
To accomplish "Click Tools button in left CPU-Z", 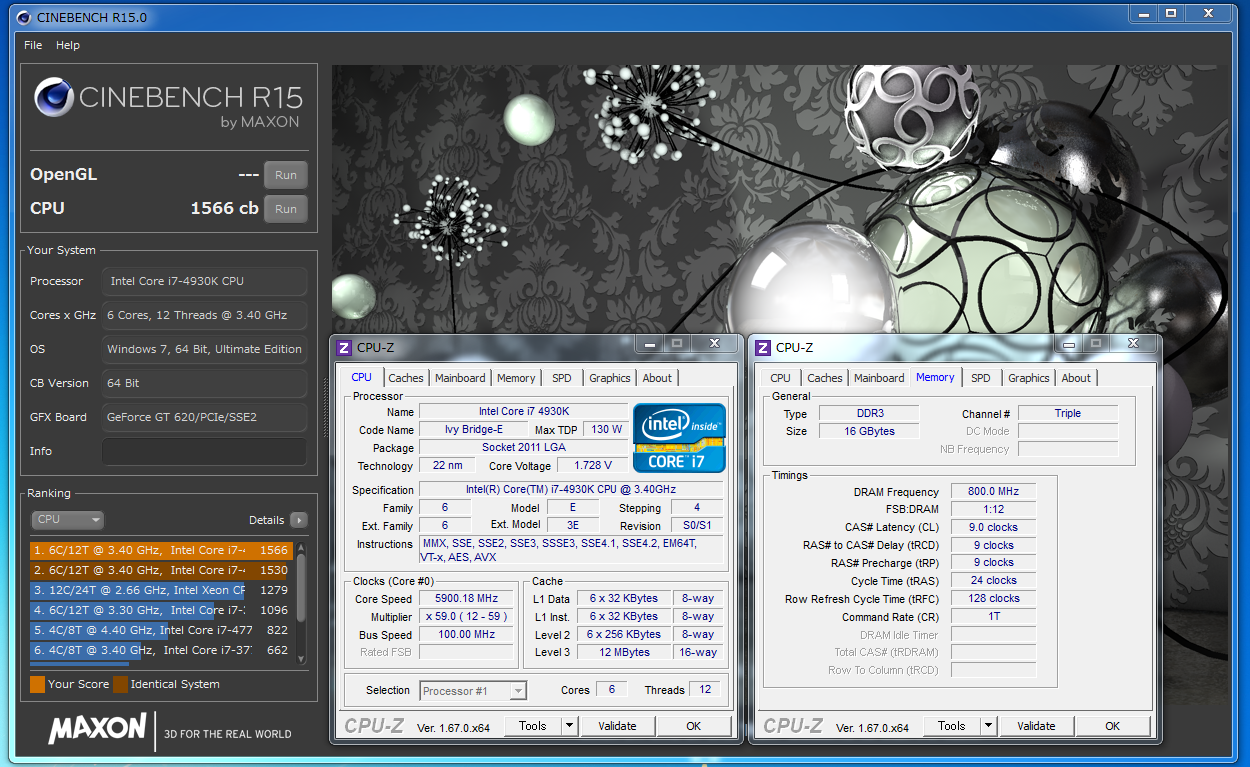I will [533, 726].
